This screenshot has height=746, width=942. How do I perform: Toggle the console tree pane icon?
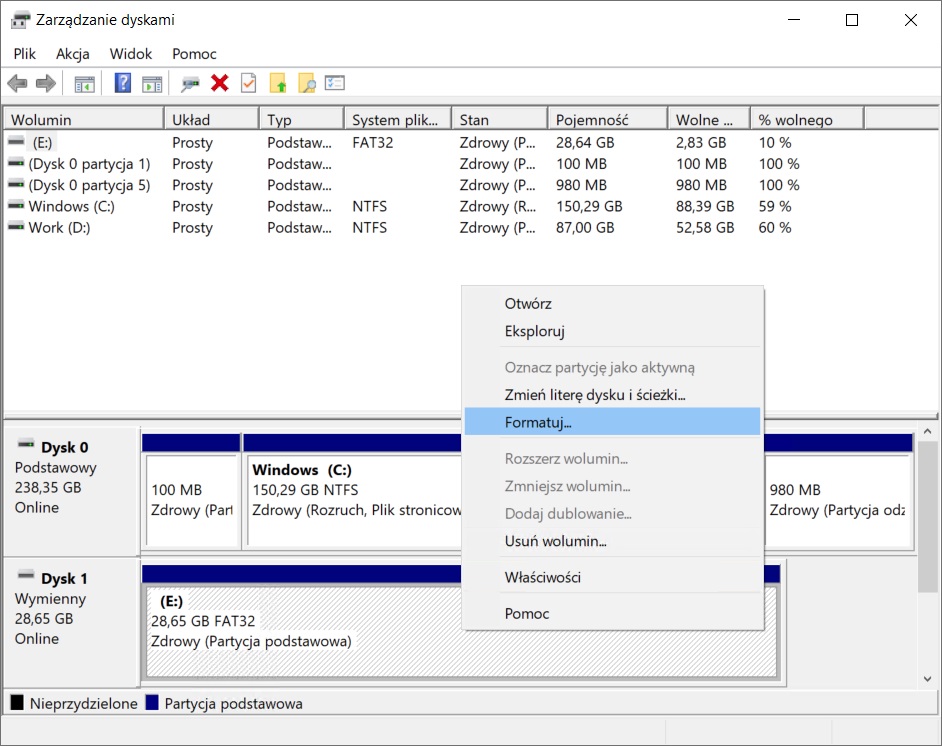pyautogui.click(x=85, y=84)
